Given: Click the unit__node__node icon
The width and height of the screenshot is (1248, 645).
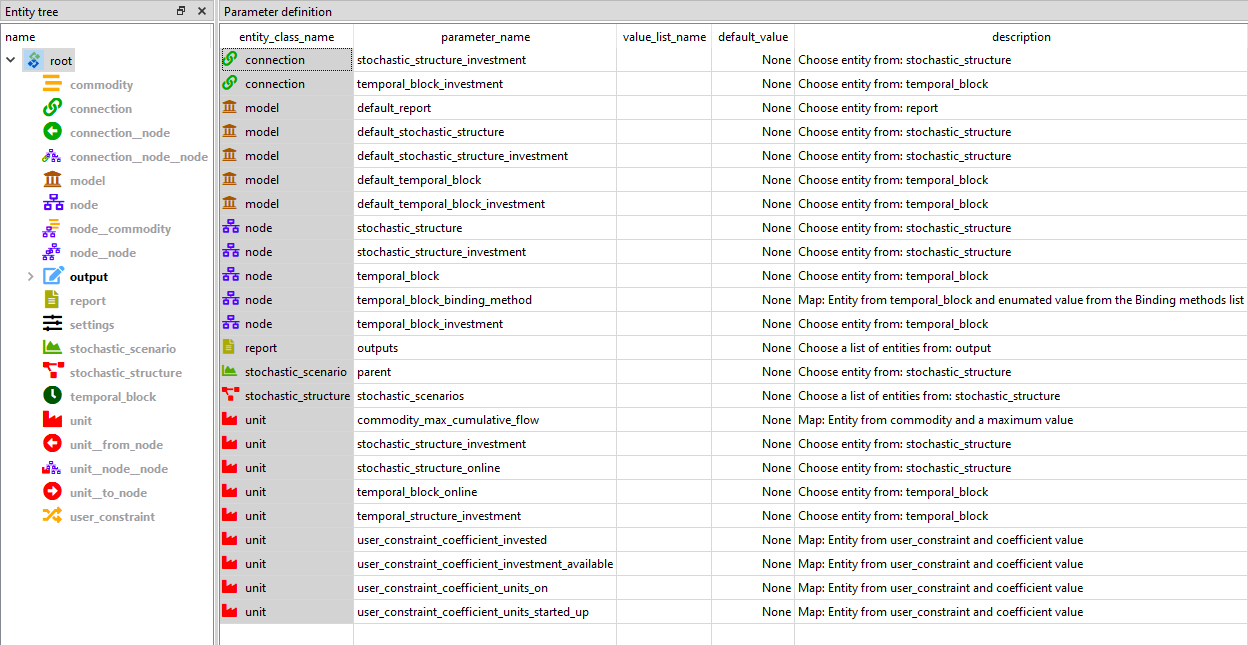Looking at the screenshot, I should tap(52, 469).
